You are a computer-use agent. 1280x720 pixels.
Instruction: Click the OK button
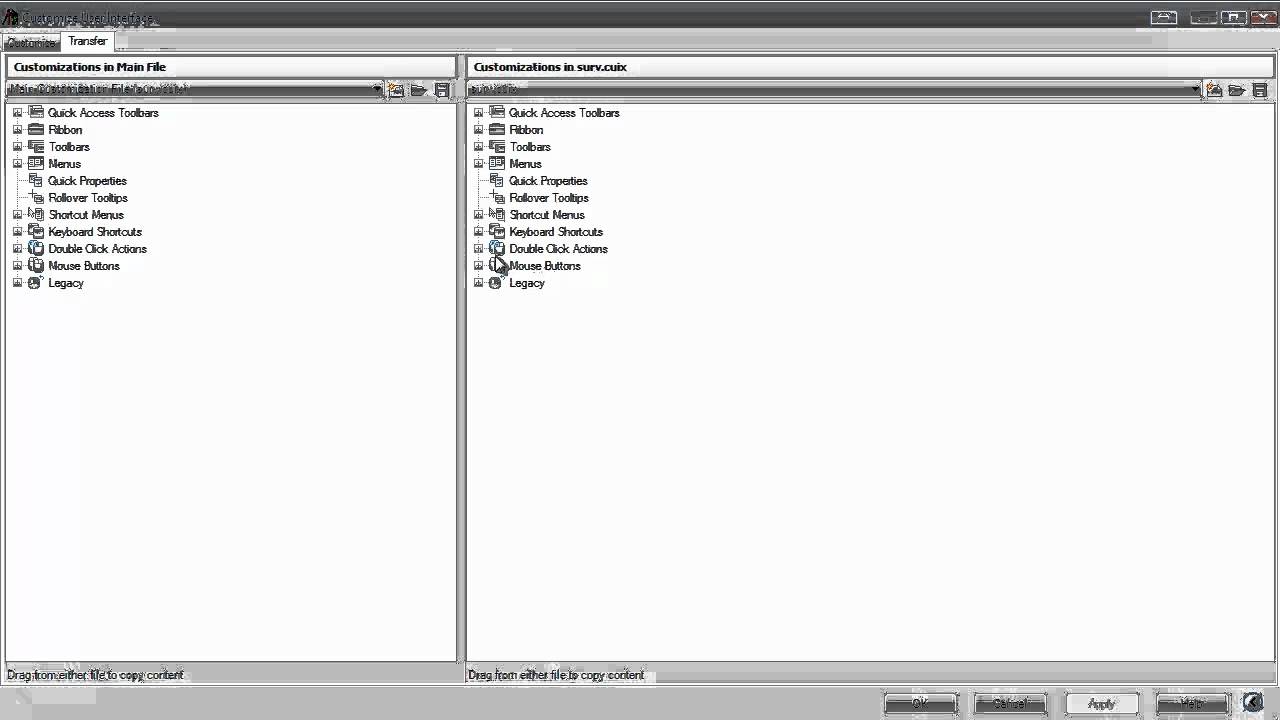point(921,704)
